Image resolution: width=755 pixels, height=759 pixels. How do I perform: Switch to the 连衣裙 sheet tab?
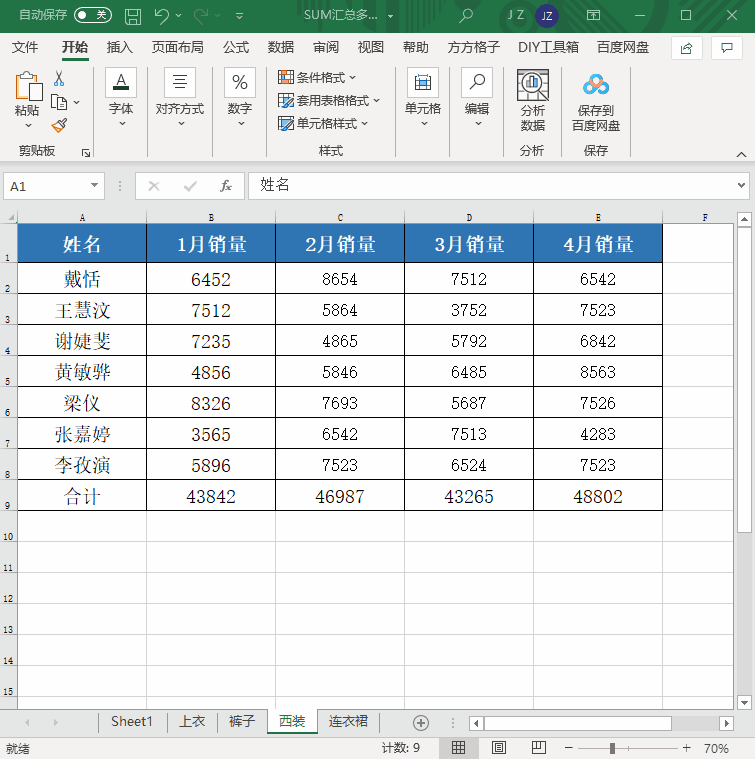(x=348, y=722)
